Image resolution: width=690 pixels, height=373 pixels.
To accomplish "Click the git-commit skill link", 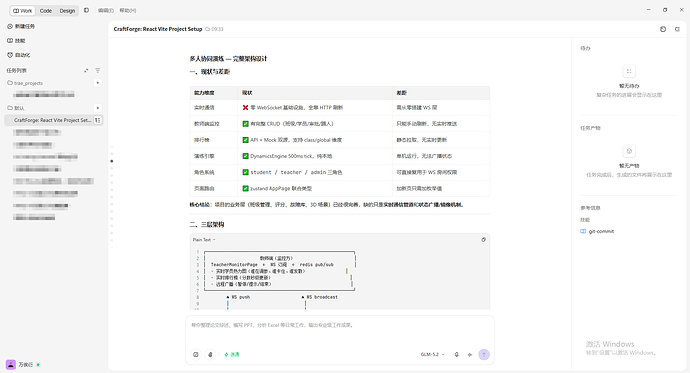I will pyautogui.click(x=601, y=231).
